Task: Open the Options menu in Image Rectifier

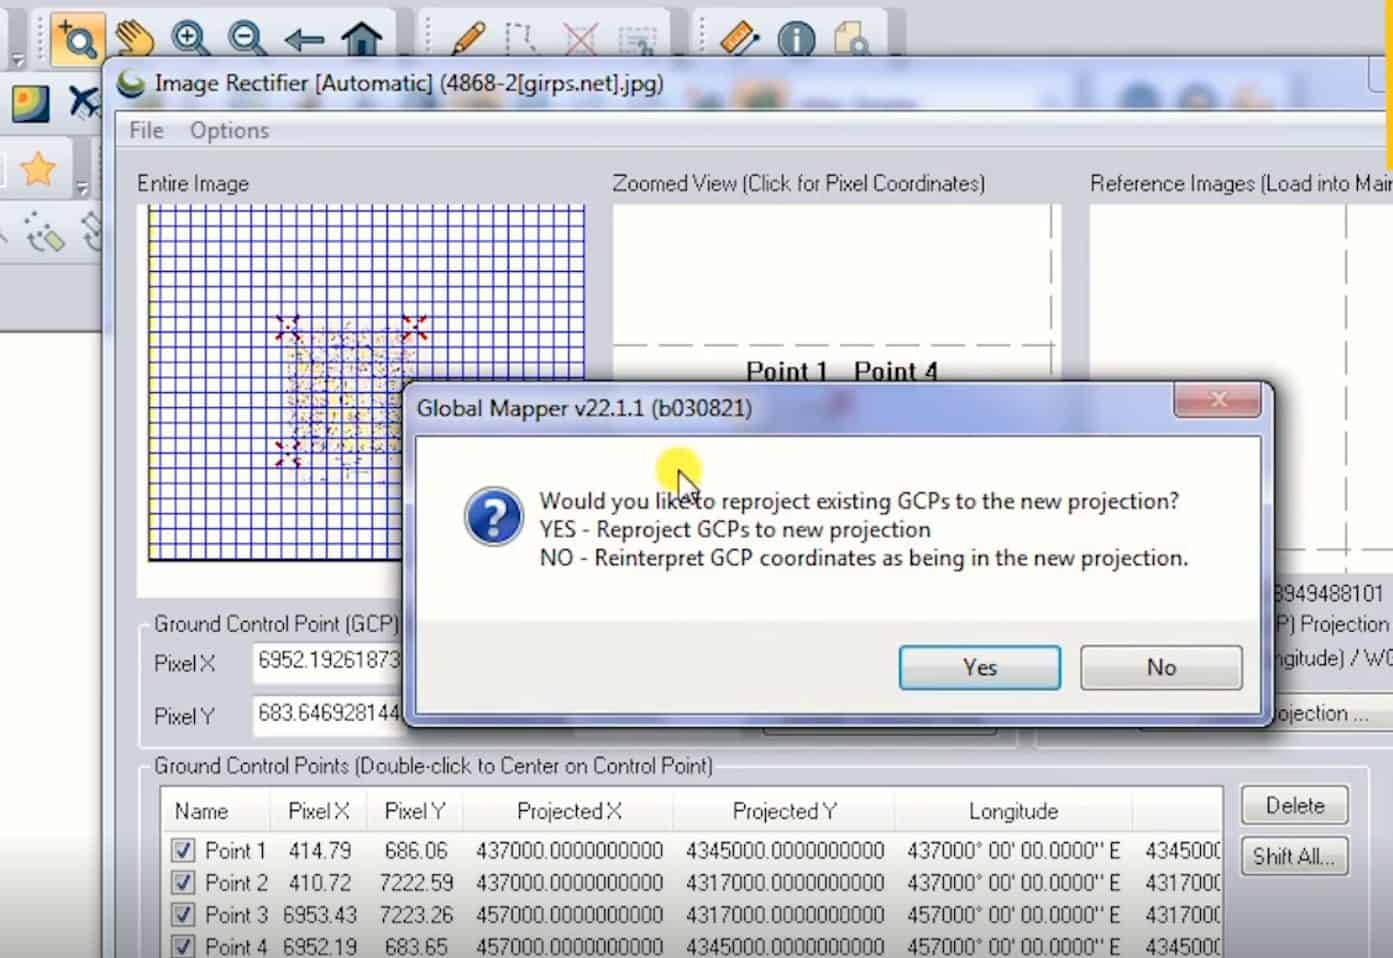Action: (229, 131)
